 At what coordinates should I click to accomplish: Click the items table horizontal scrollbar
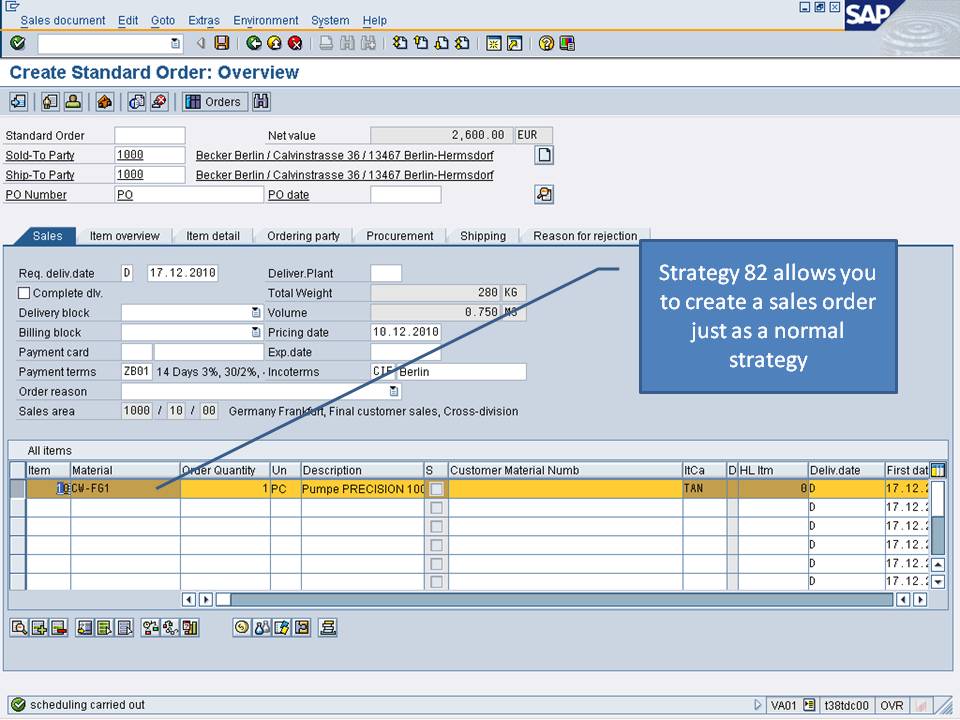[x=554, y=599]
